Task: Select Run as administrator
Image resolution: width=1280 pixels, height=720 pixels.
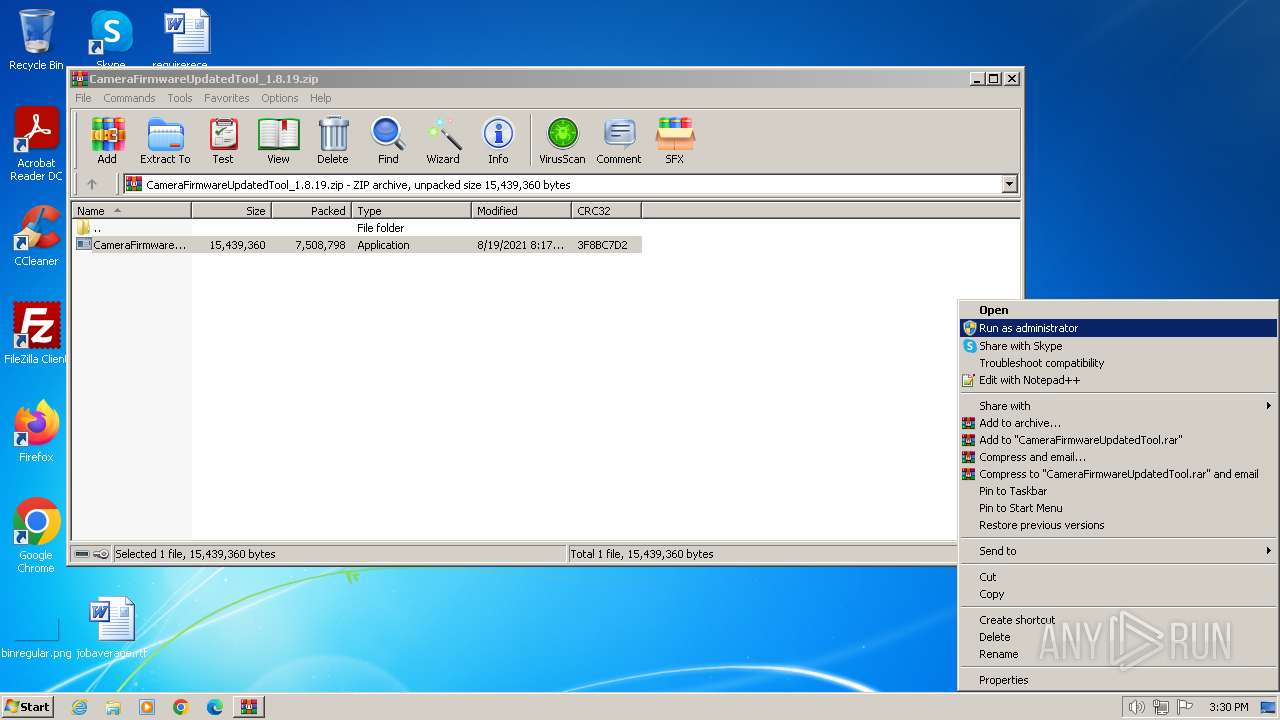Action: (x=1118, y=328)
